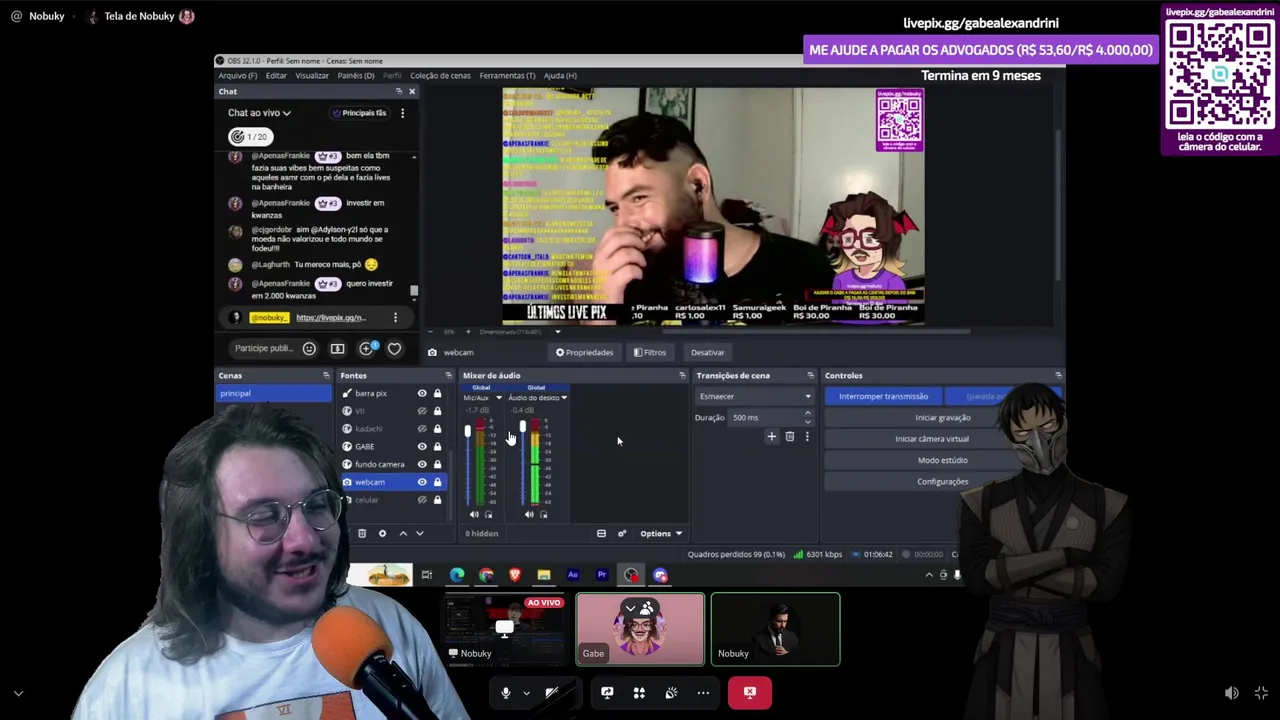Viewport: 1280px width, 720px height.
Task: Adjust the Áudio do desktop volume fader
Action: coord(522,426)
